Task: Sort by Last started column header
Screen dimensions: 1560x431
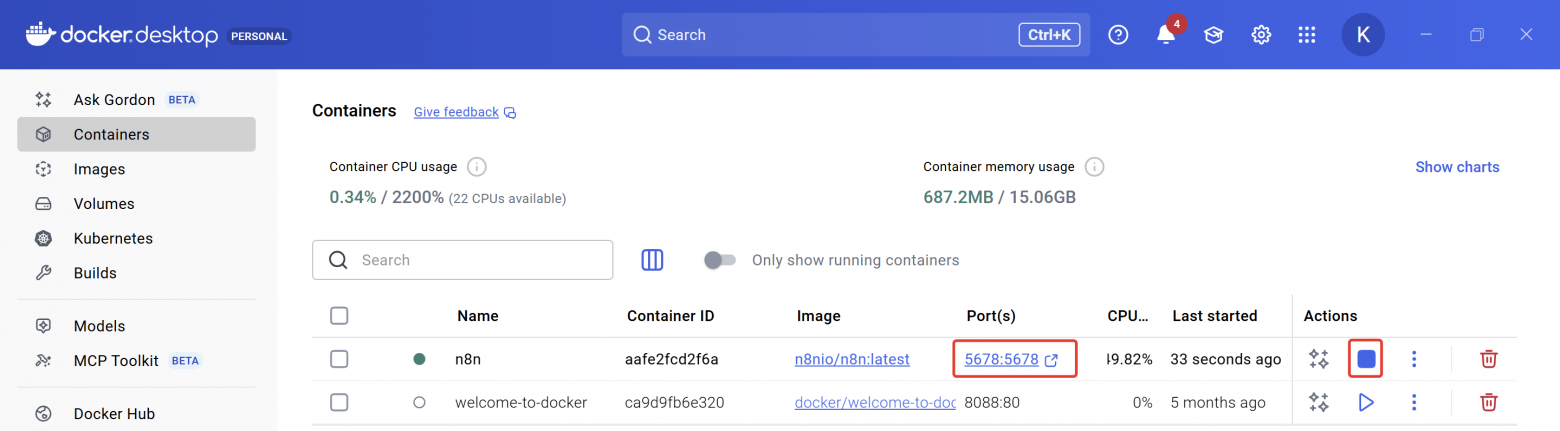Action: (x=1215, y=316)
